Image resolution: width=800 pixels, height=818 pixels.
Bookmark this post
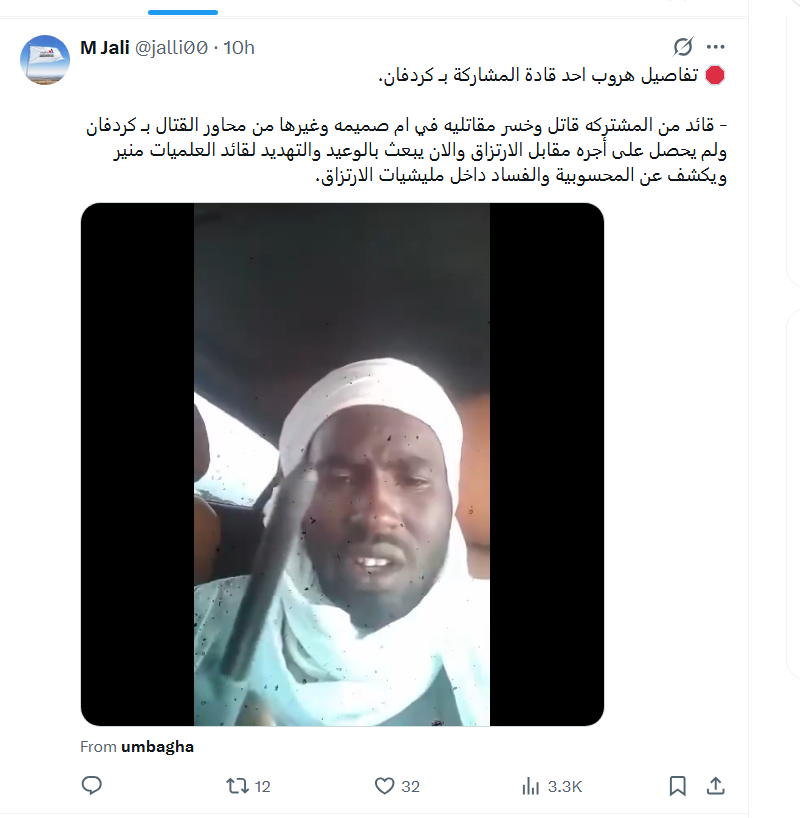[677, 786]
